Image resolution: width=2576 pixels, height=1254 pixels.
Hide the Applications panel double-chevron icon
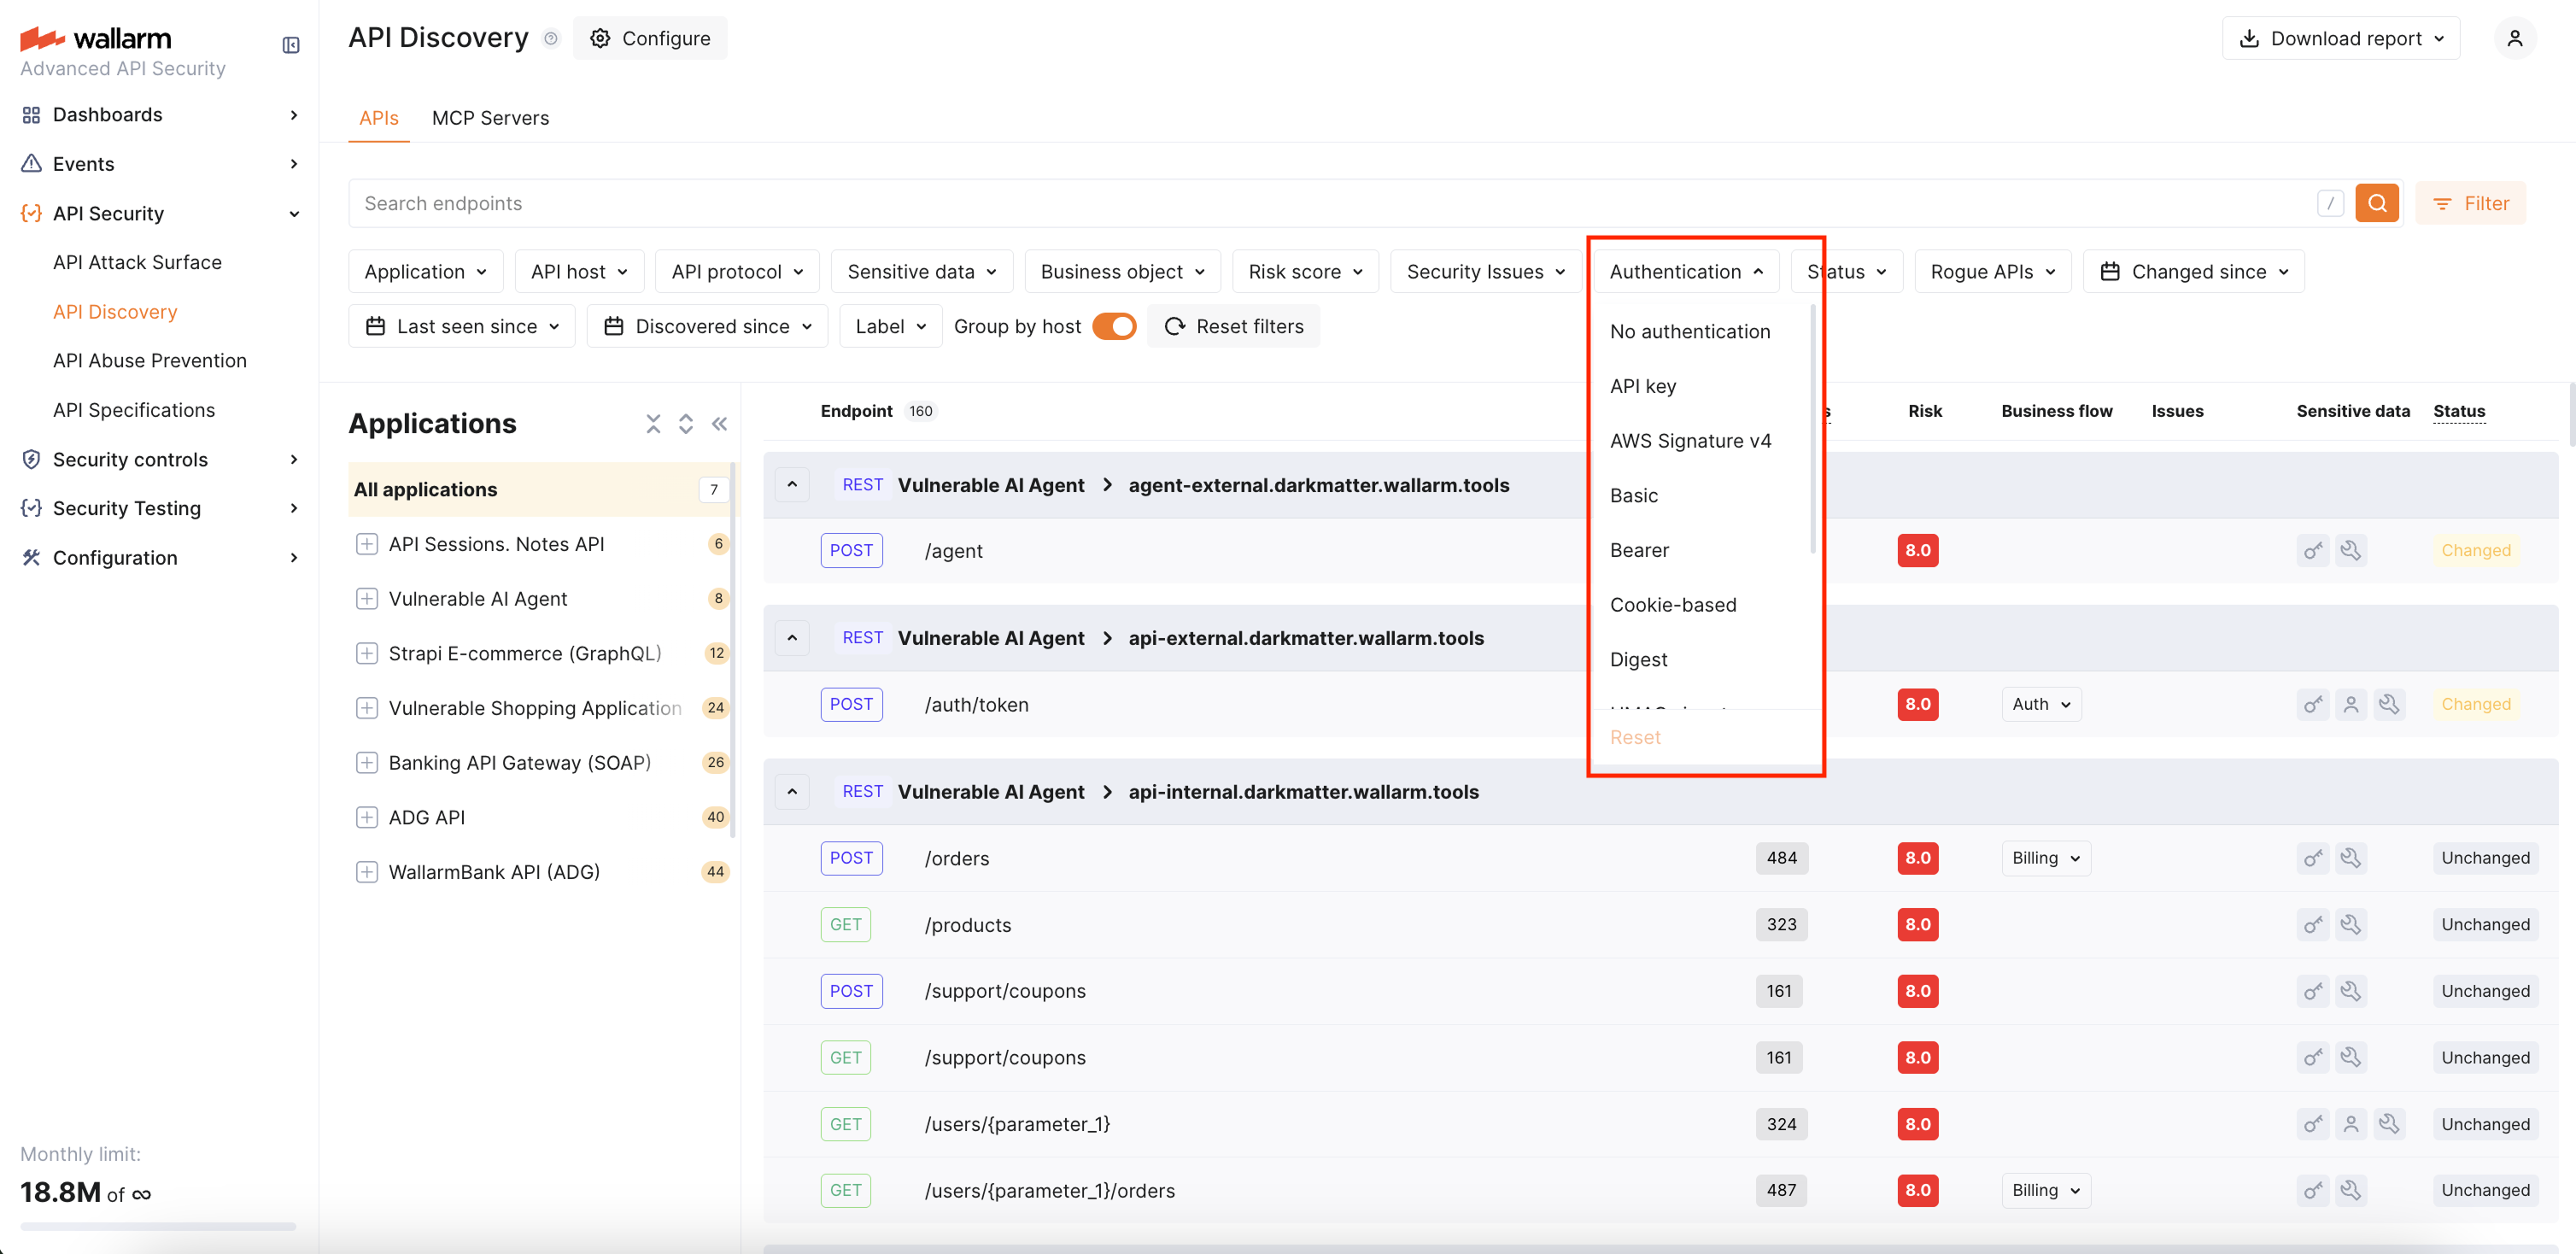click(x=719, y=424)
